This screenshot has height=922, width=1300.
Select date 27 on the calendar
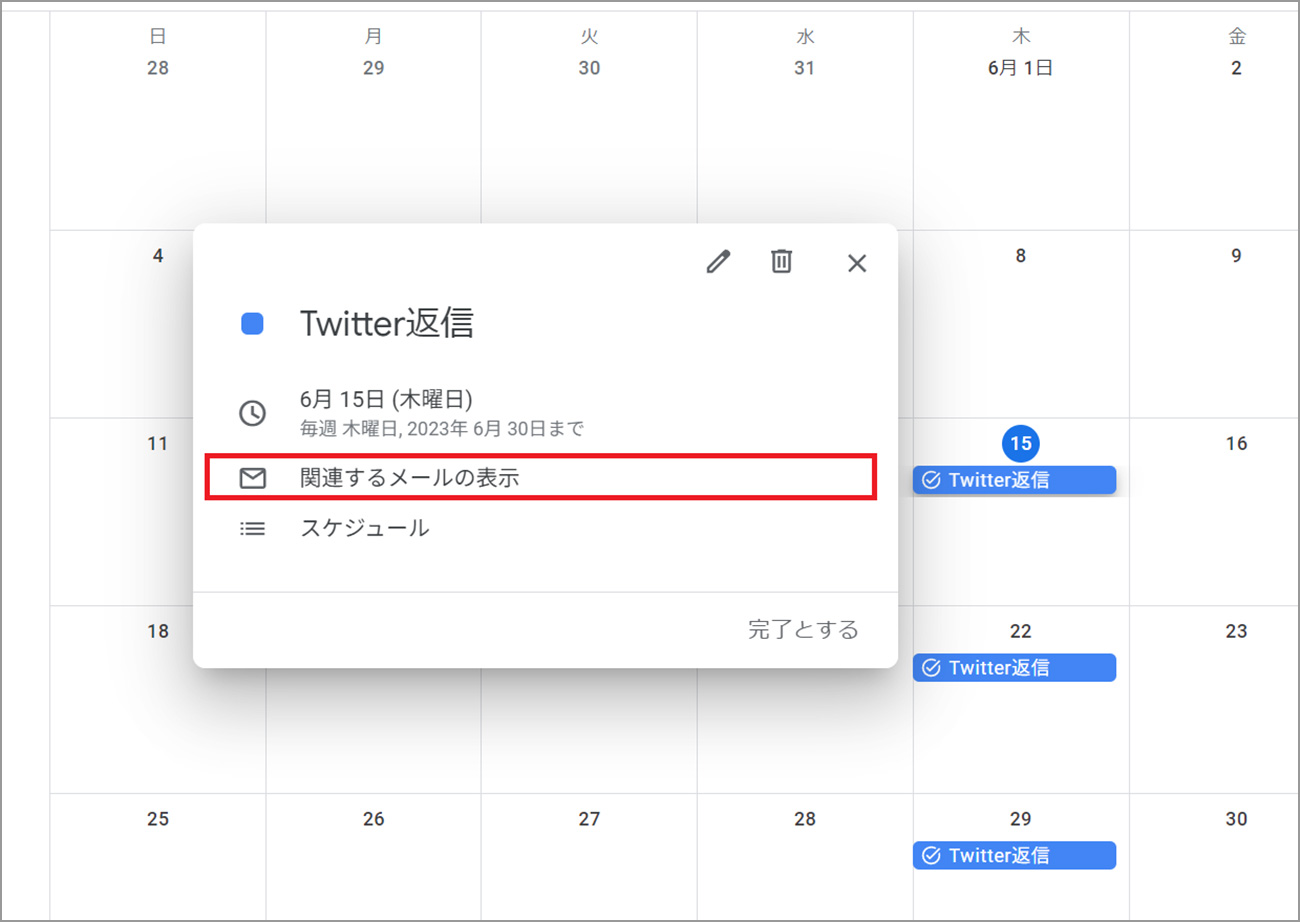pos(589,820)
